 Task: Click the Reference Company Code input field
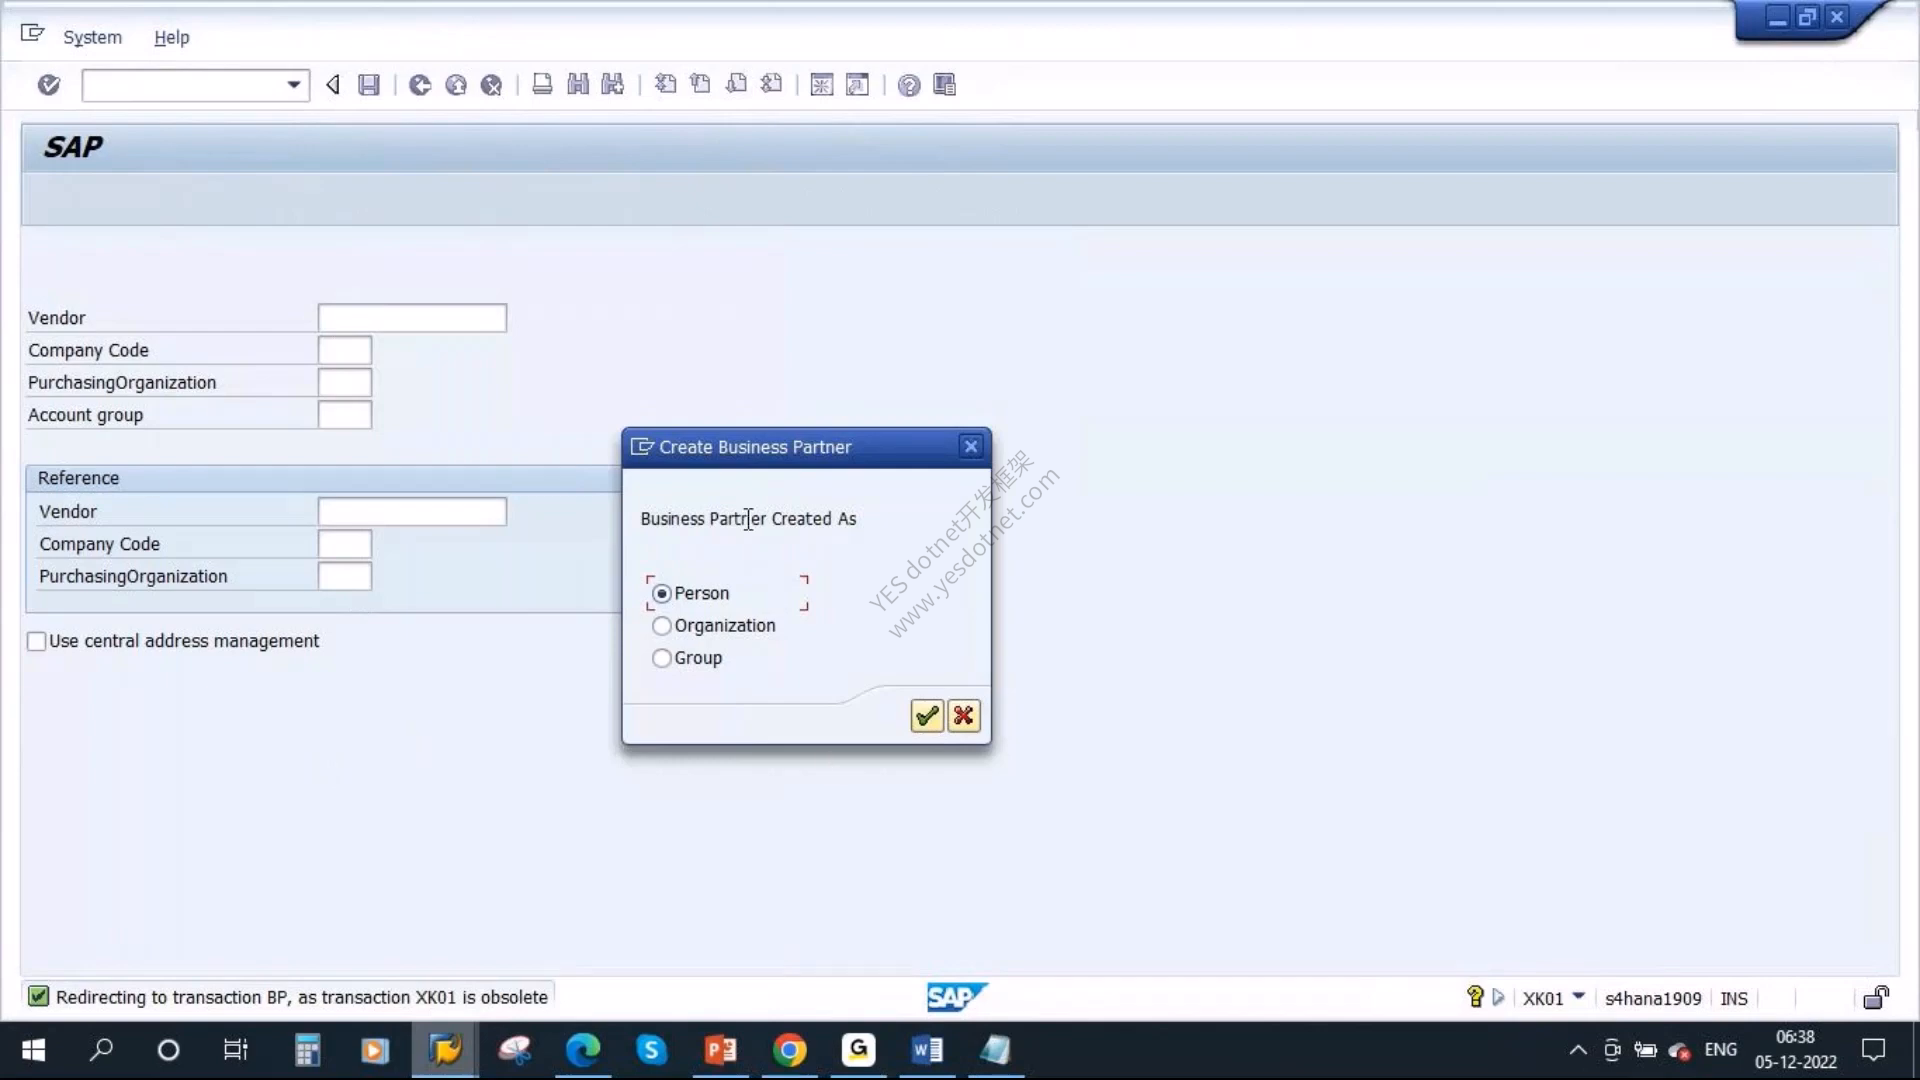[345, 544]
